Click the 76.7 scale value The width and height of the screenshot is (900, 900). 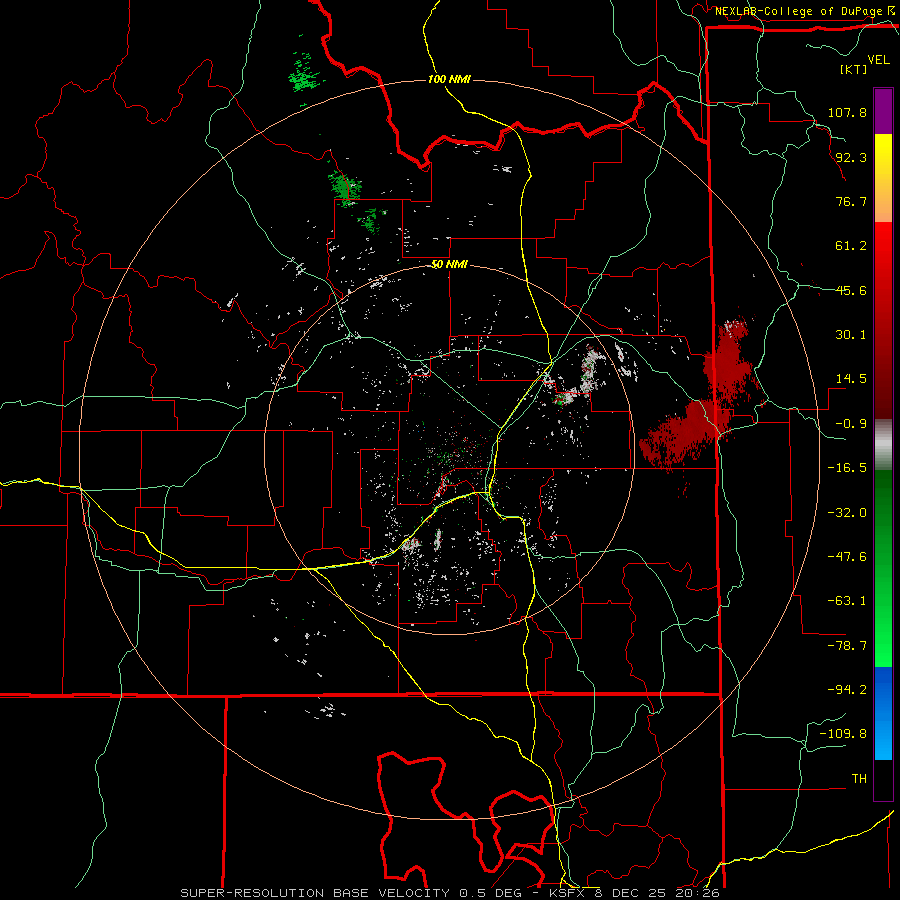click(851, 201)
